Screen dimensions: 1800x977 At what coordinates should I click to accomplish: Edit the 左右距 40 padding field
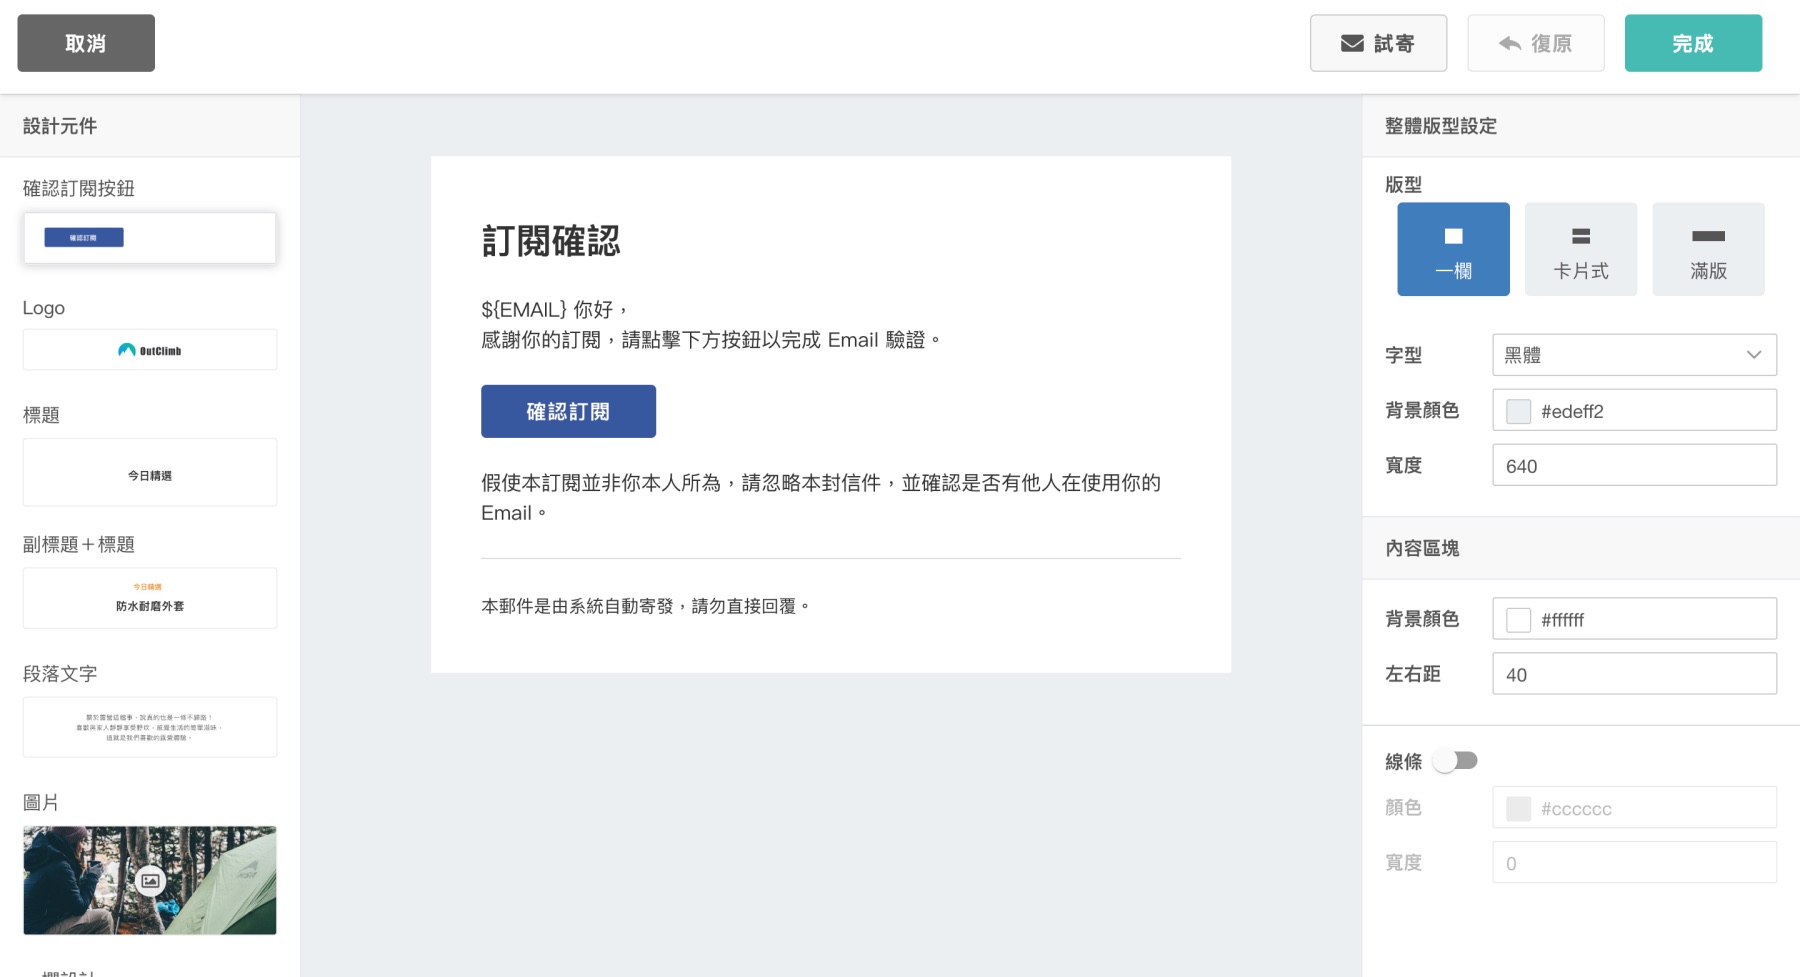click(1634, 674)
